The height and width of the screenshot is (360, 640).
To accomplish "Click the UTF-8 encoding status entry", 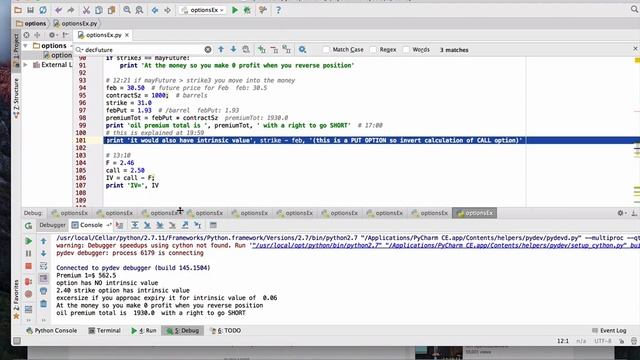I will [602, 341].
